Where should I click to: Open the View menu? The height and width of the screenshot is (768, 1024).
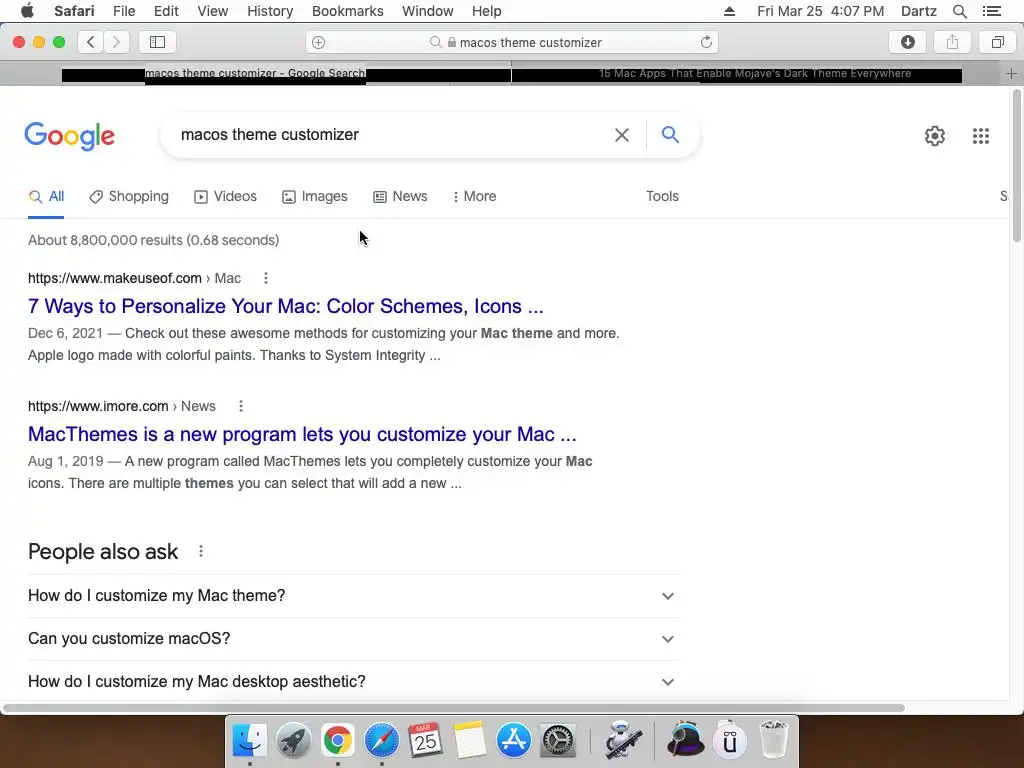[212, 11]
